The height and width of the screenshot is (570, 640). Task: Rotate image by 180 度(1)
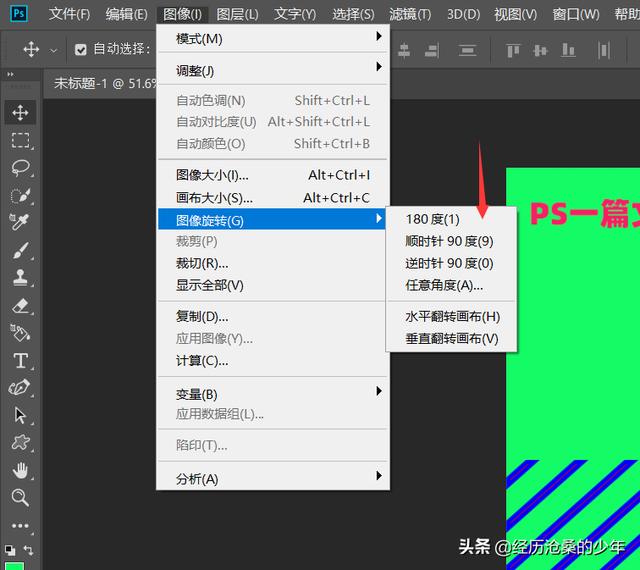pyautogui.click(x=451, y=219)
